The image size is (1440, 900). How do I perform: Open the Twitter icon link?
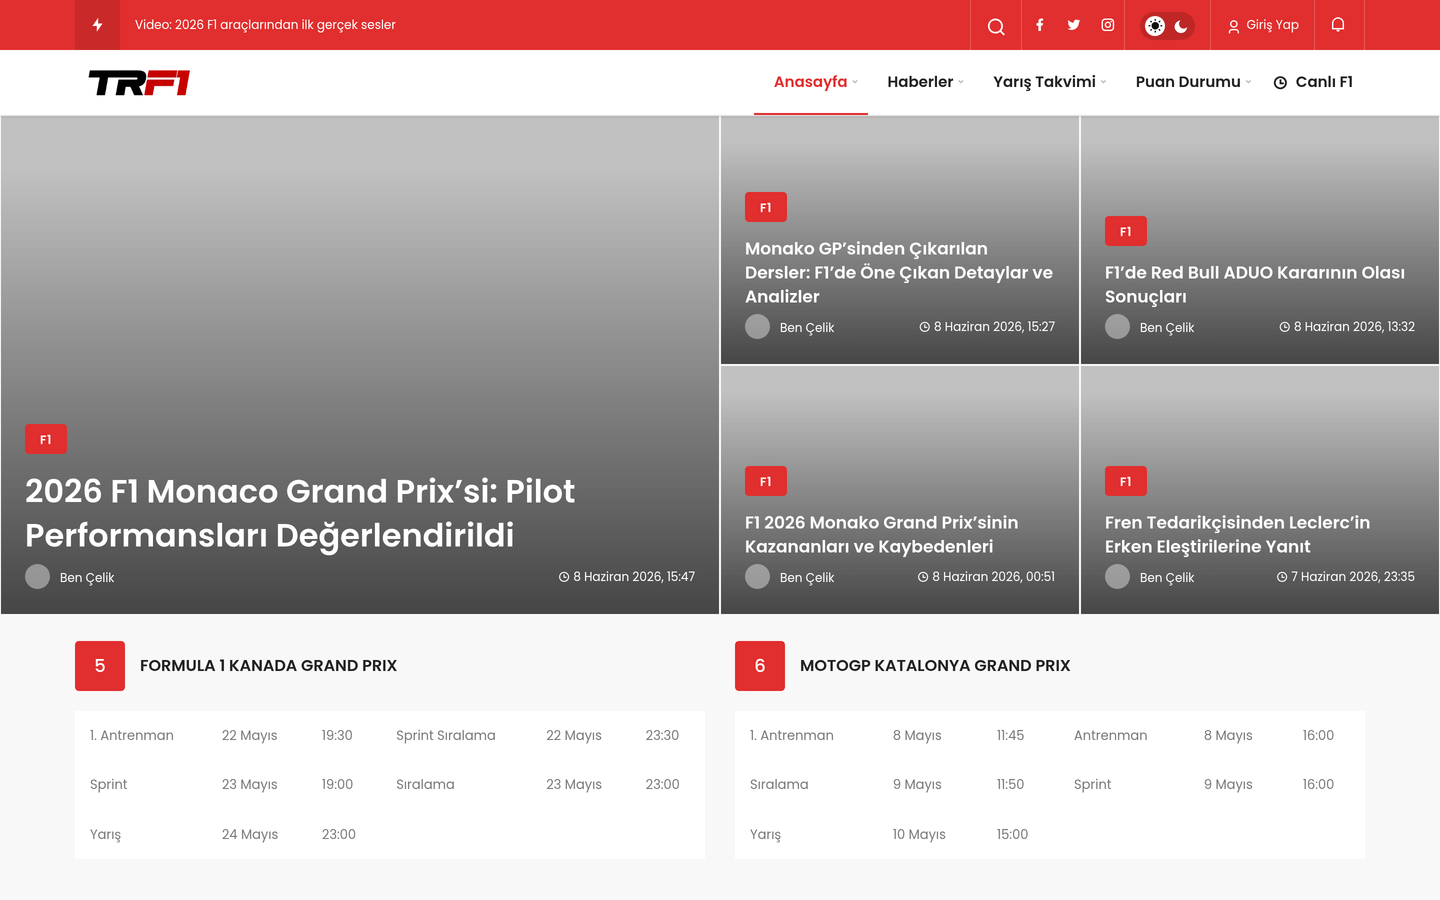[1074, 25]
